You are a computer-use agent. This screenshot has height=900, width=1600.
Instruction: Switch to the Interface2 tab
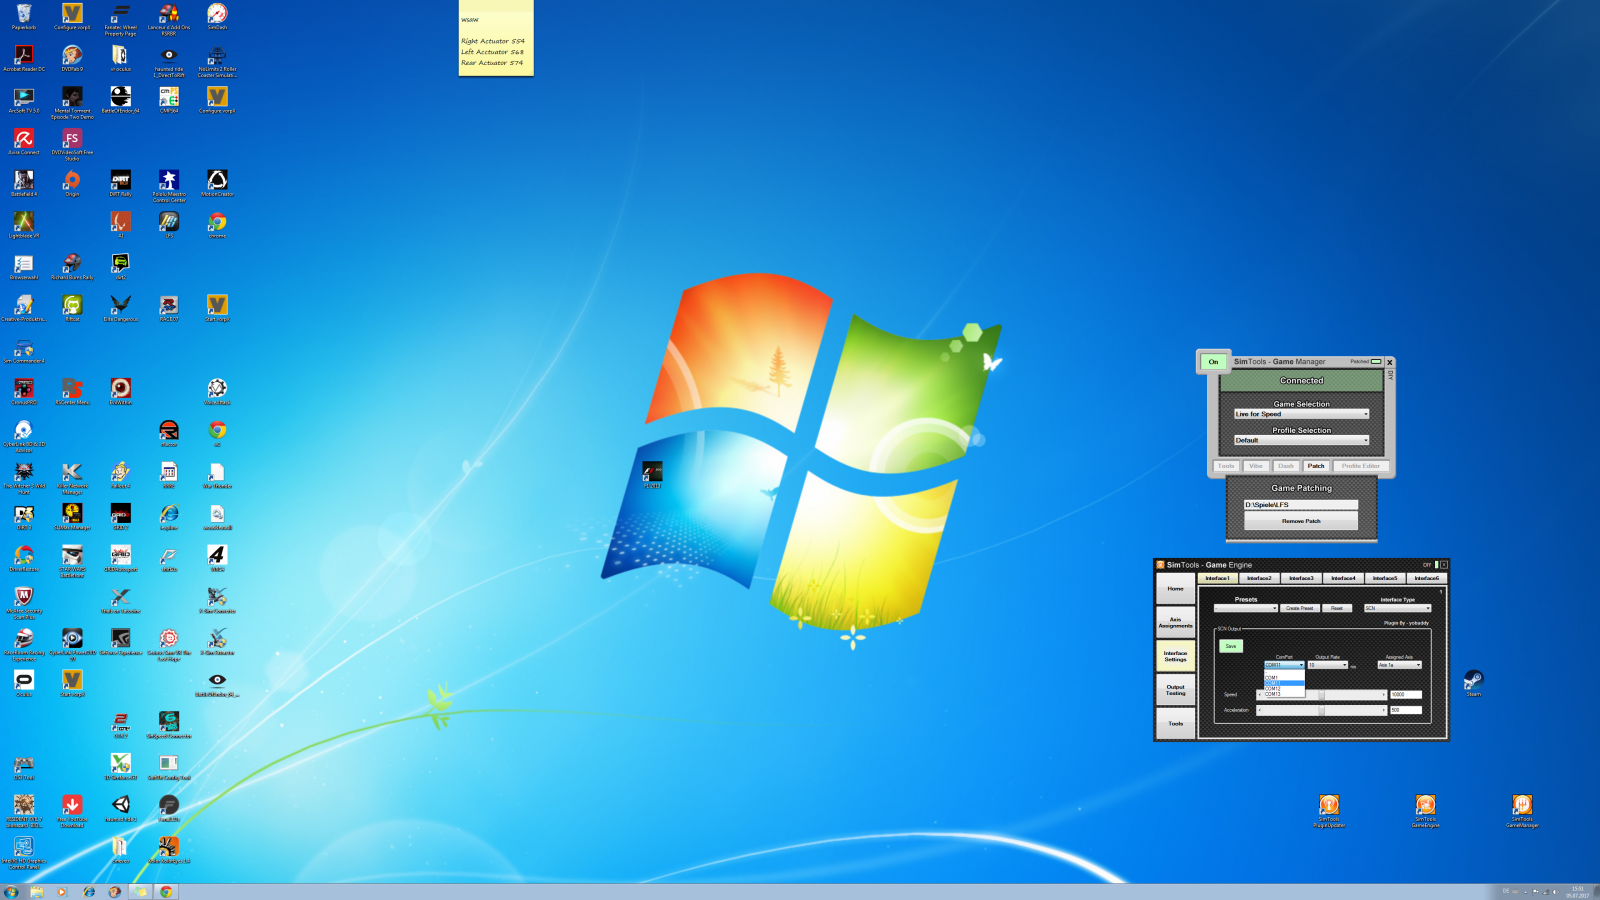pyautogui.click(x=1259, y=578)
